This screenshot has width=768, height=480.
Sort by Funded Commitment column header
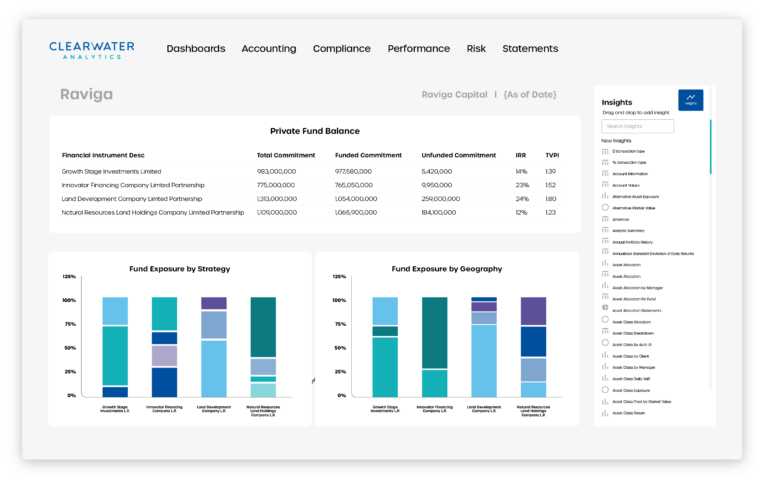(x=368, y=155)
